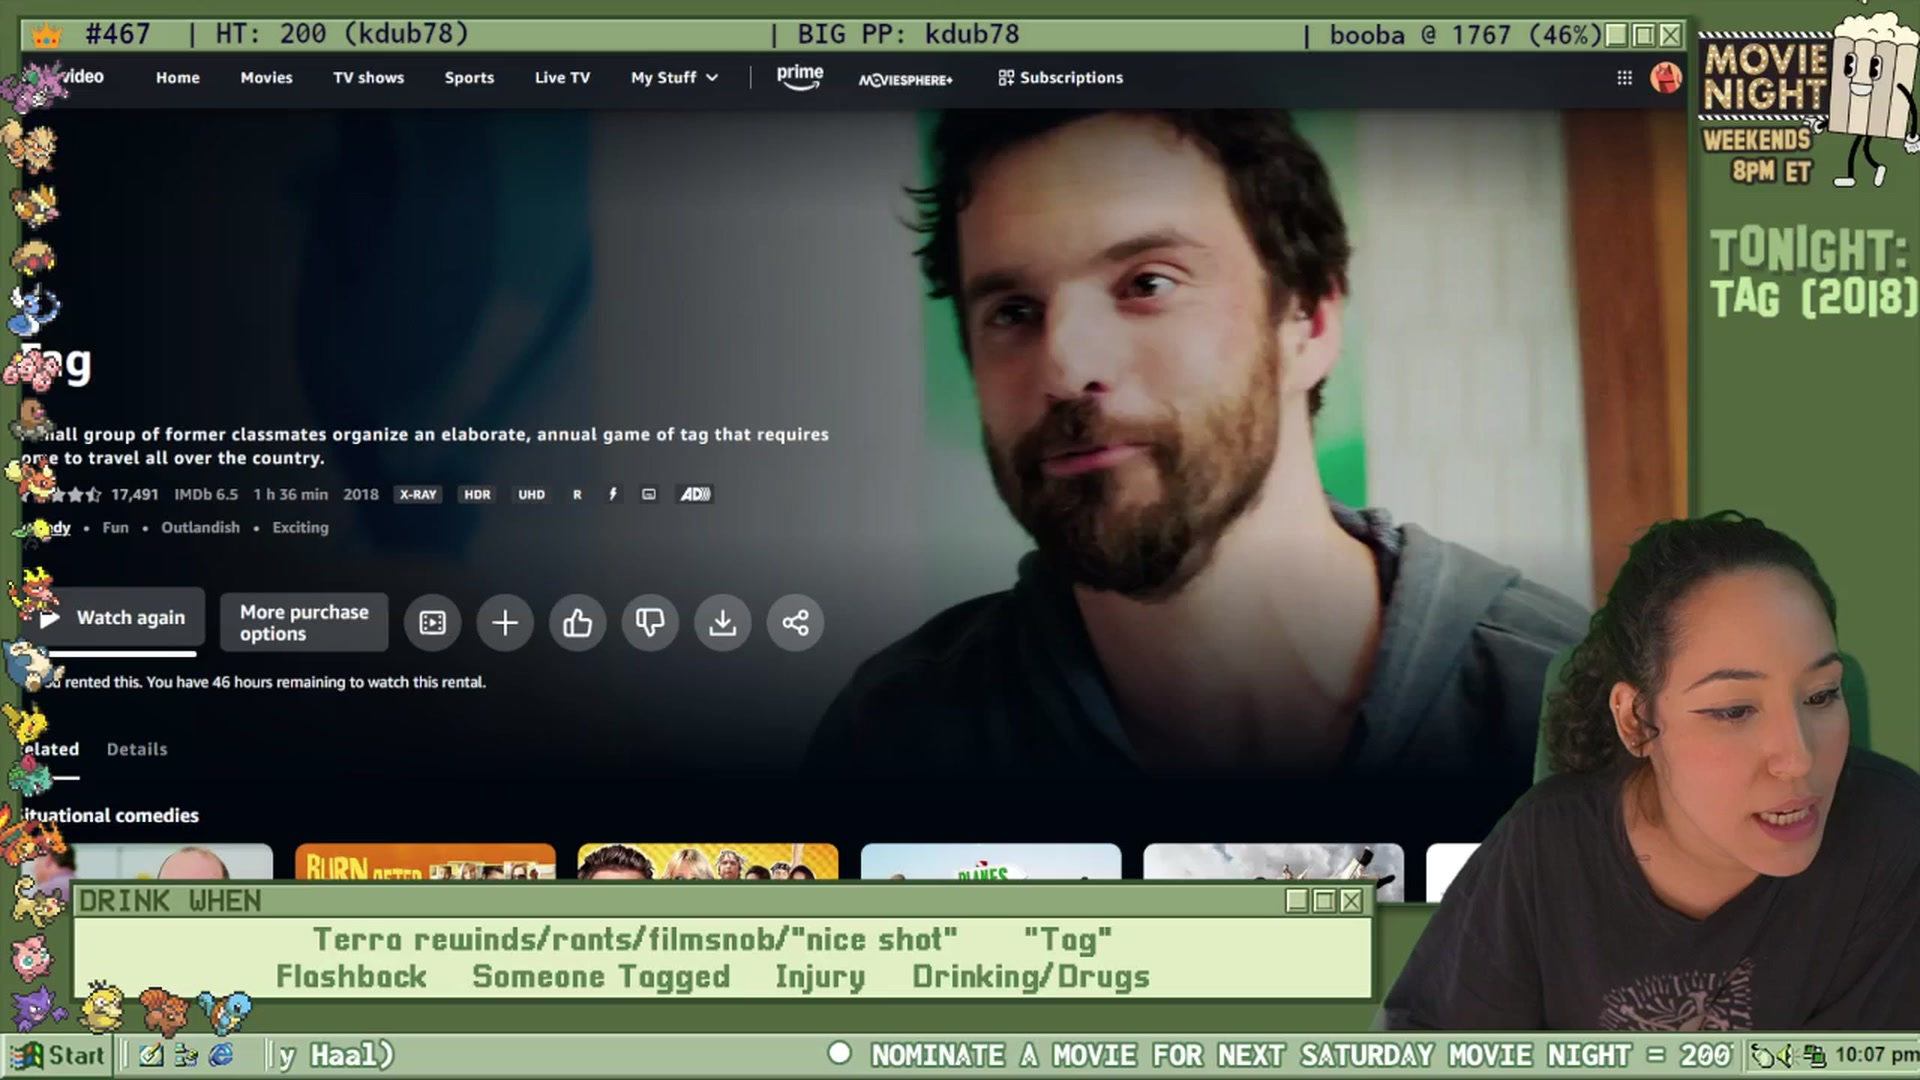Dislike the movie with thumbs-down icon

[x=650, y=623]
